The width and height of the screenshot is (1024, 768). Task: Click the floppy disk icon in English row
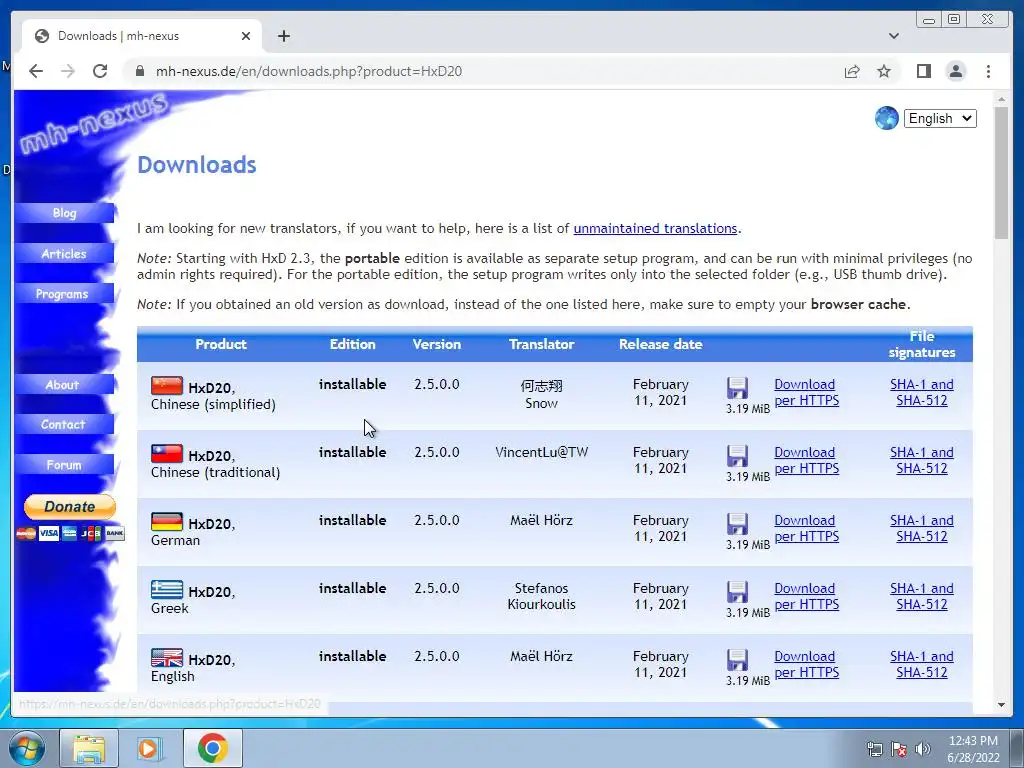(737, 660)
